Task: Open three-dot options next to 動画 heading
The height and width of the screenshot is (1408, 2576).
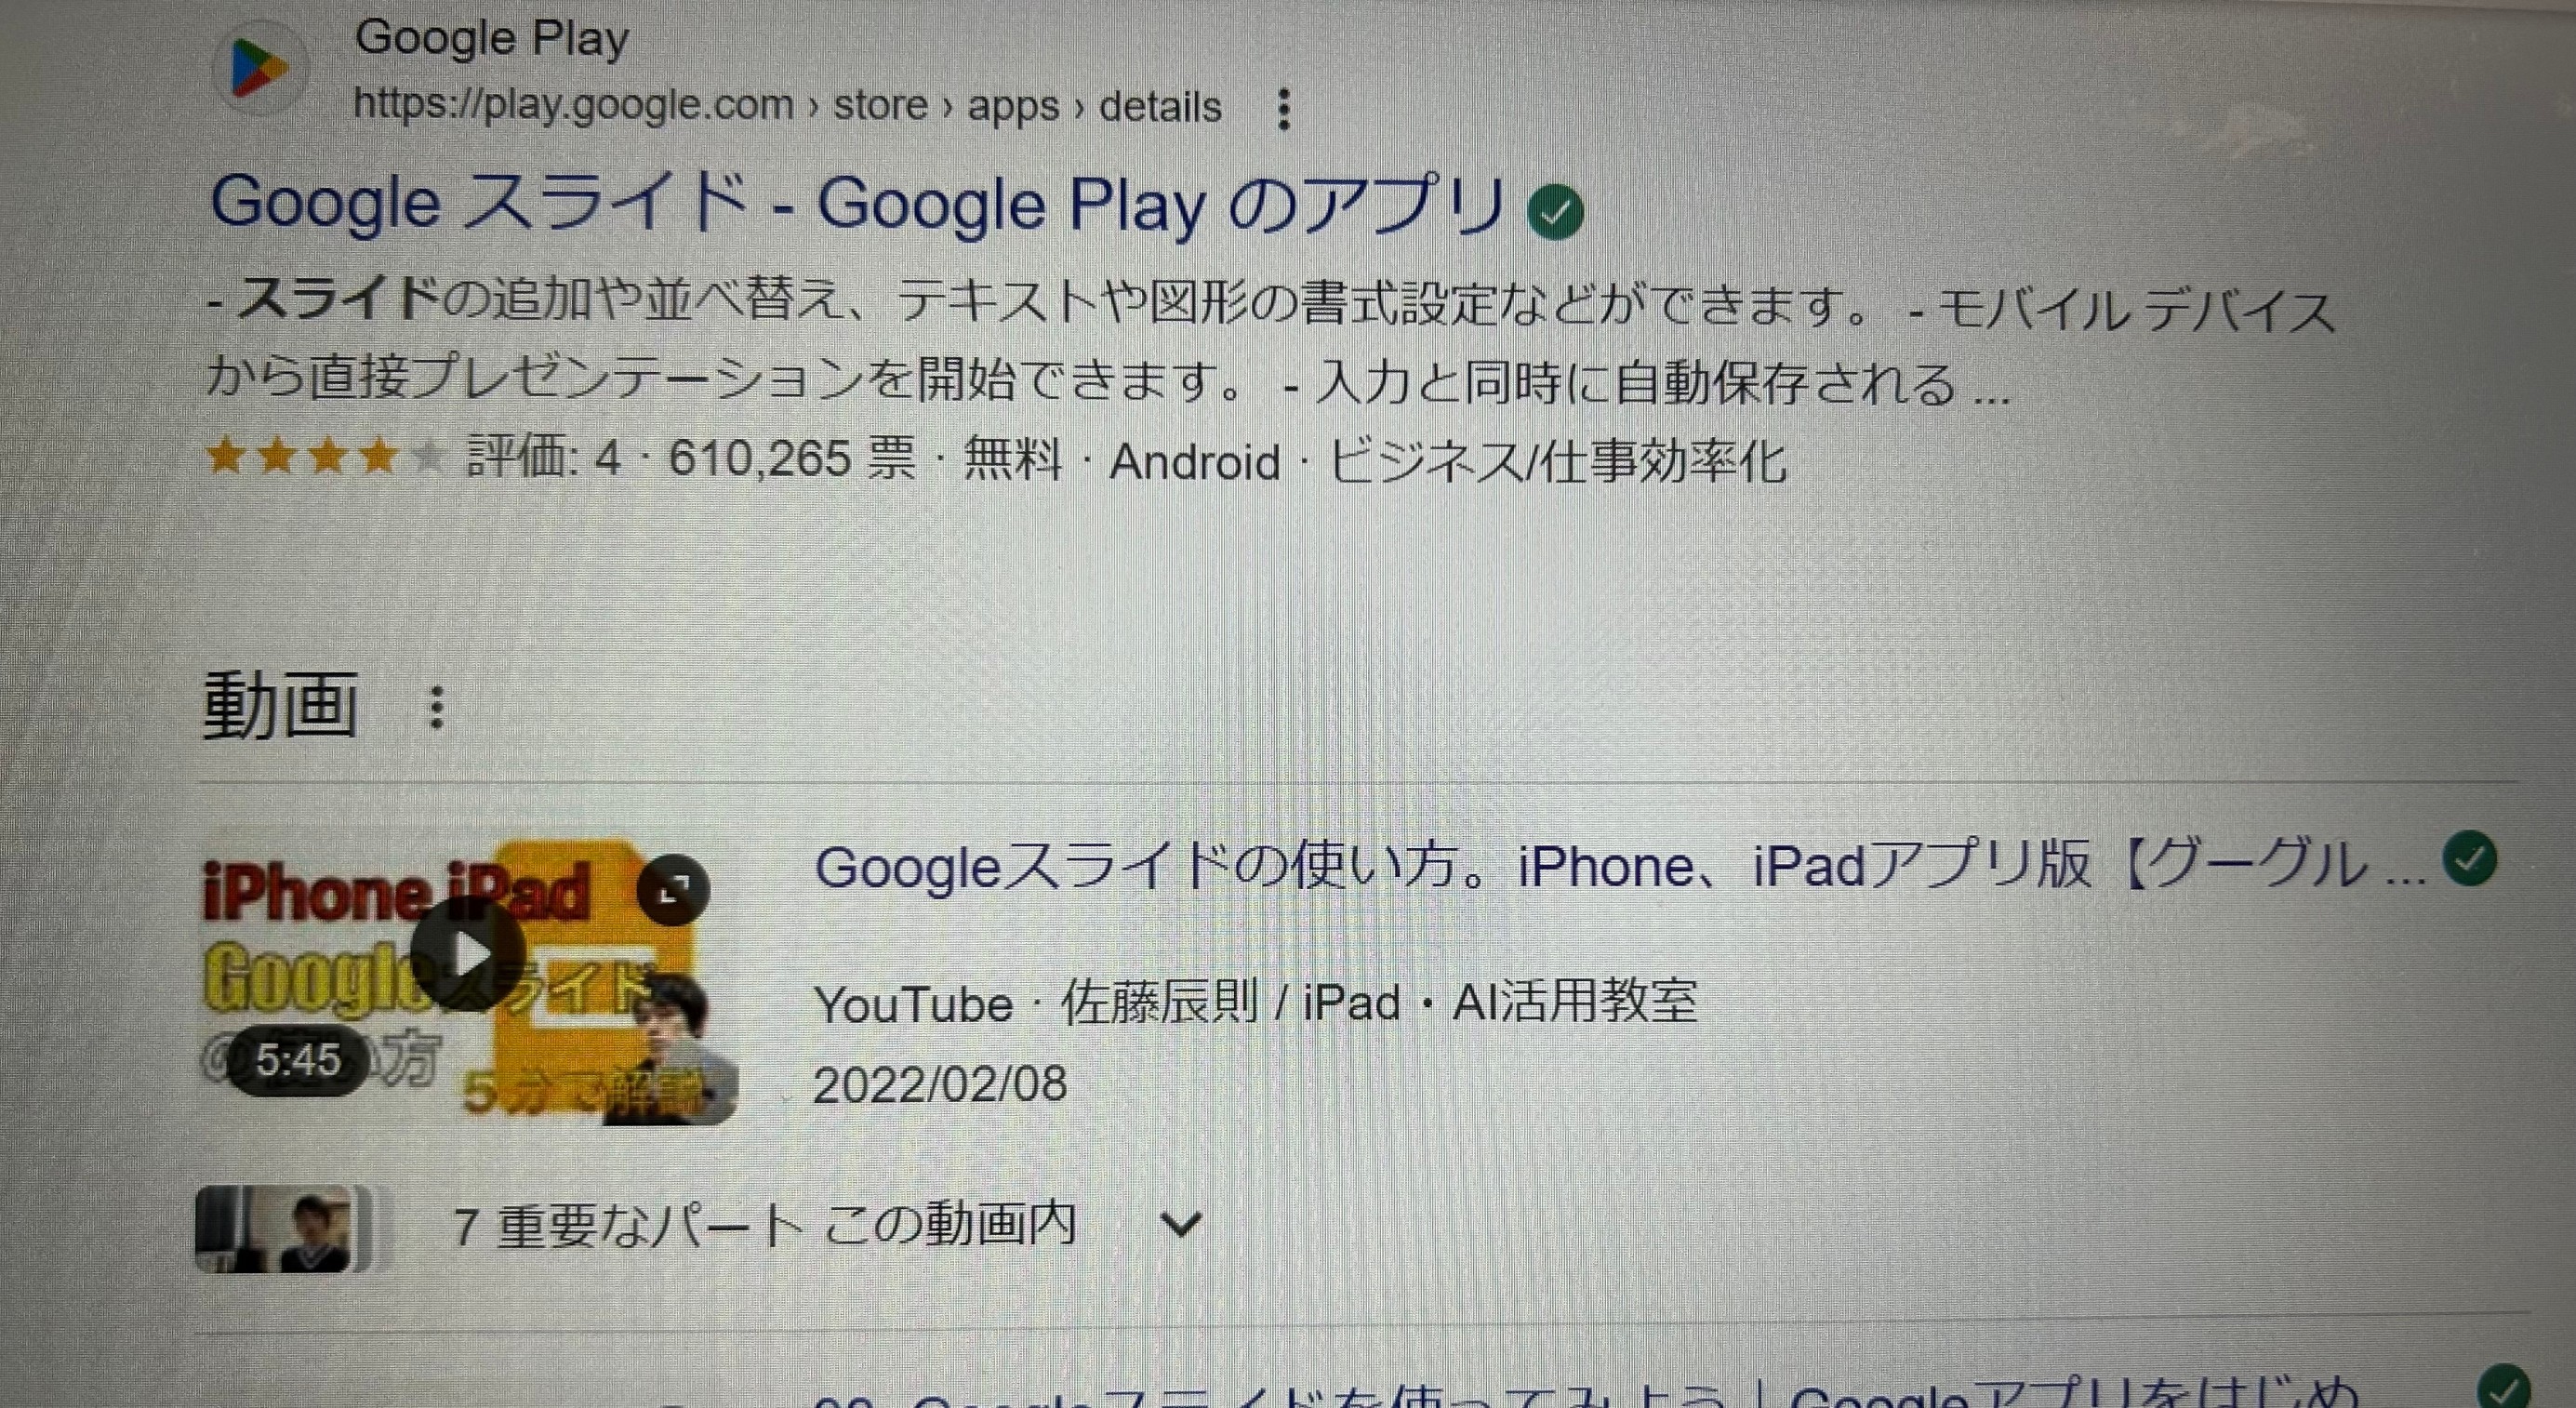Action: [x=436, y=707]
